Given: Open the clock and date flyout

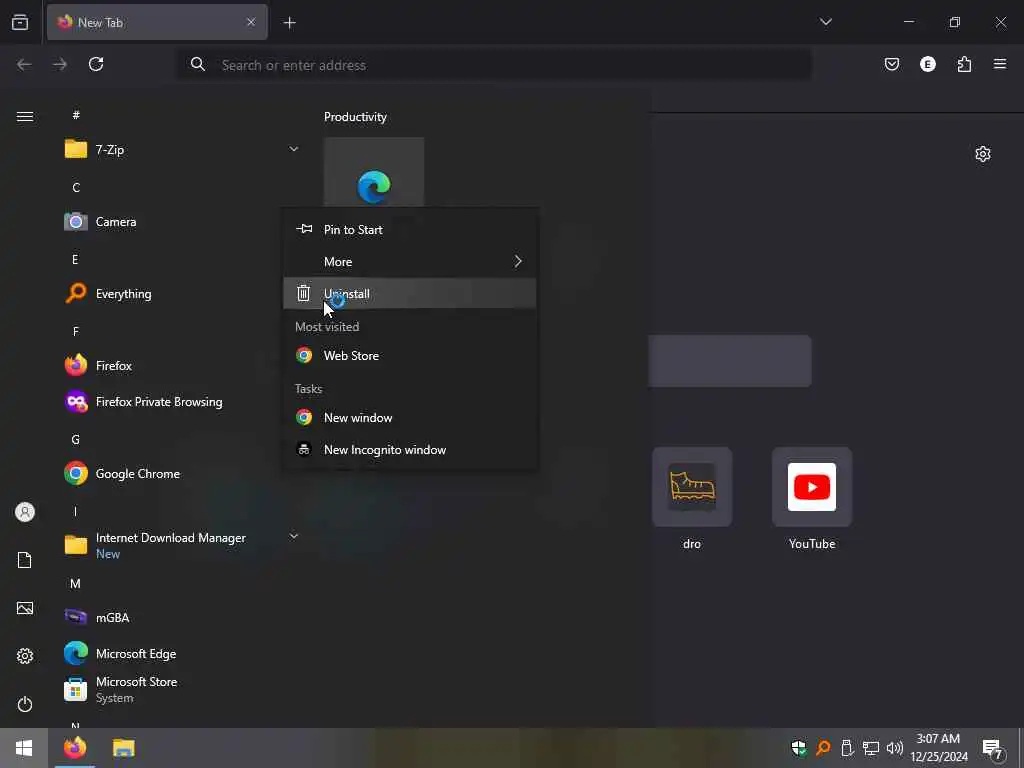Looking at the screenshot, I should pos(939,748).
